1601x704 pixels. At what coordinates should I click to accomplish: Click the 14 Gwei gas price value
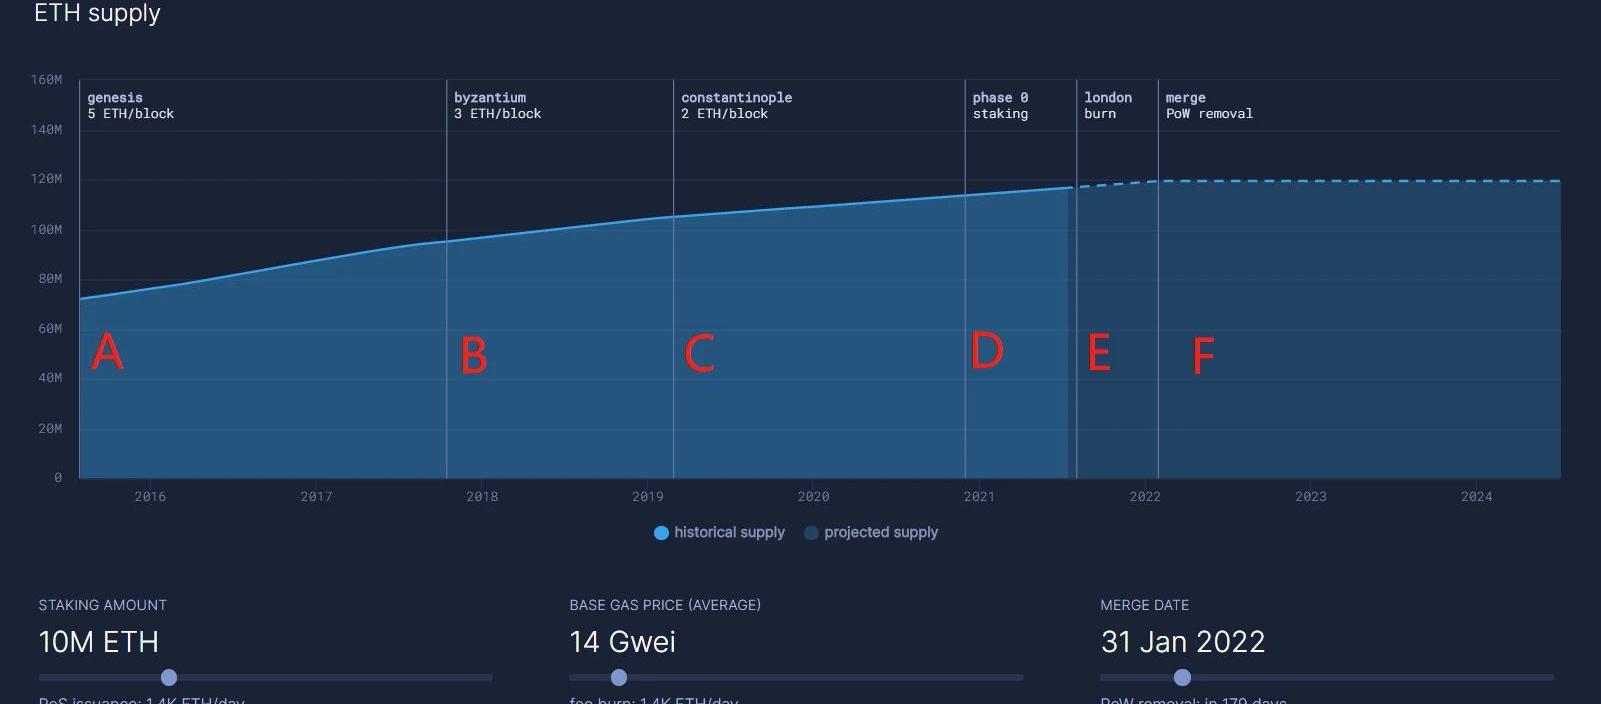pyautogui.click(x=622, y=642)
